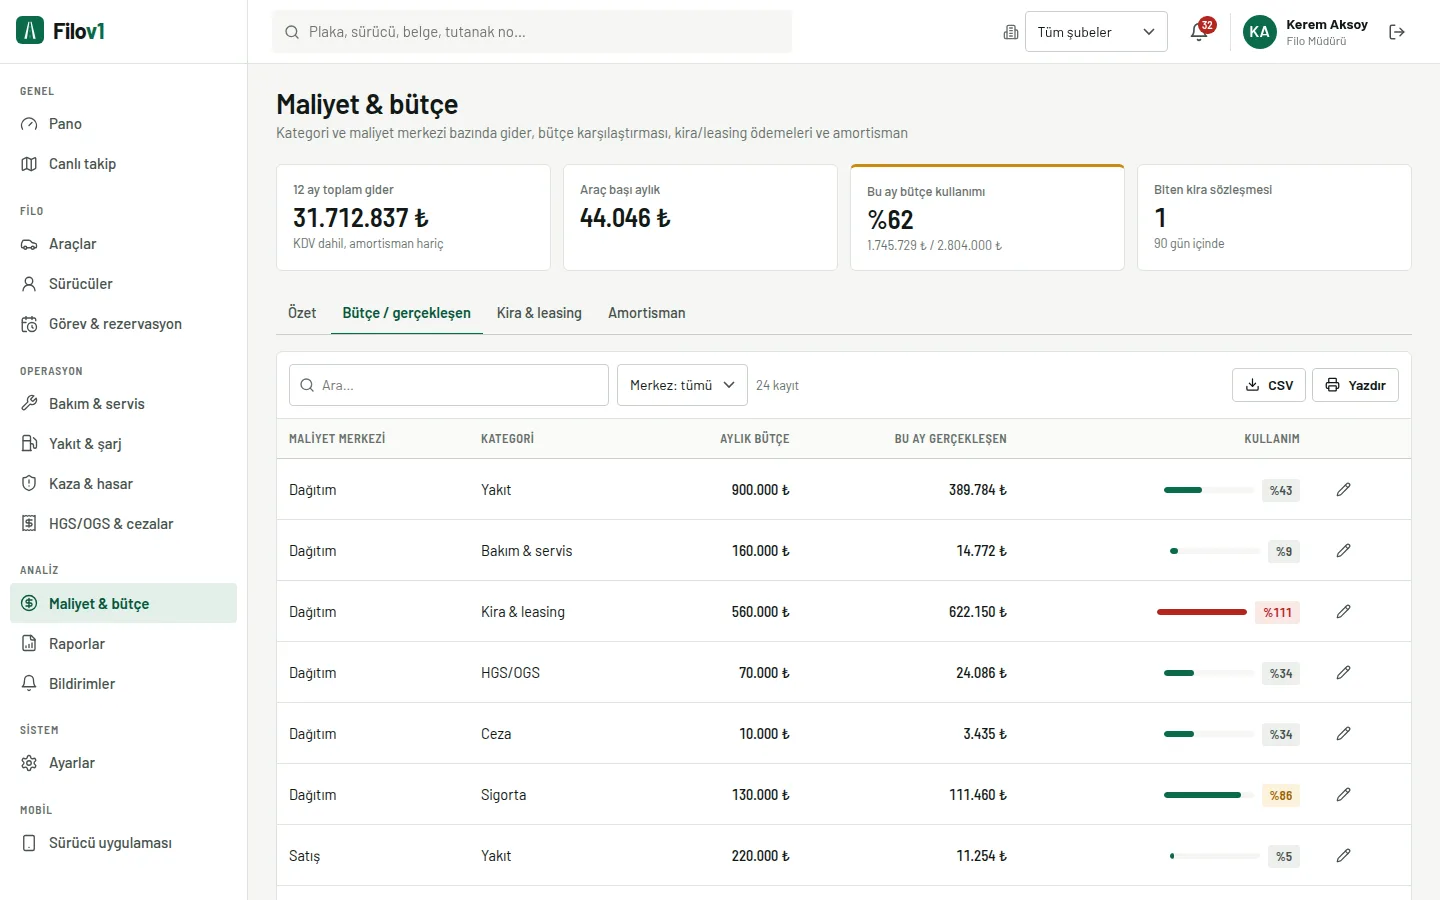Focus the global search field
The image size is (1440, 900).
click(532, 32)
